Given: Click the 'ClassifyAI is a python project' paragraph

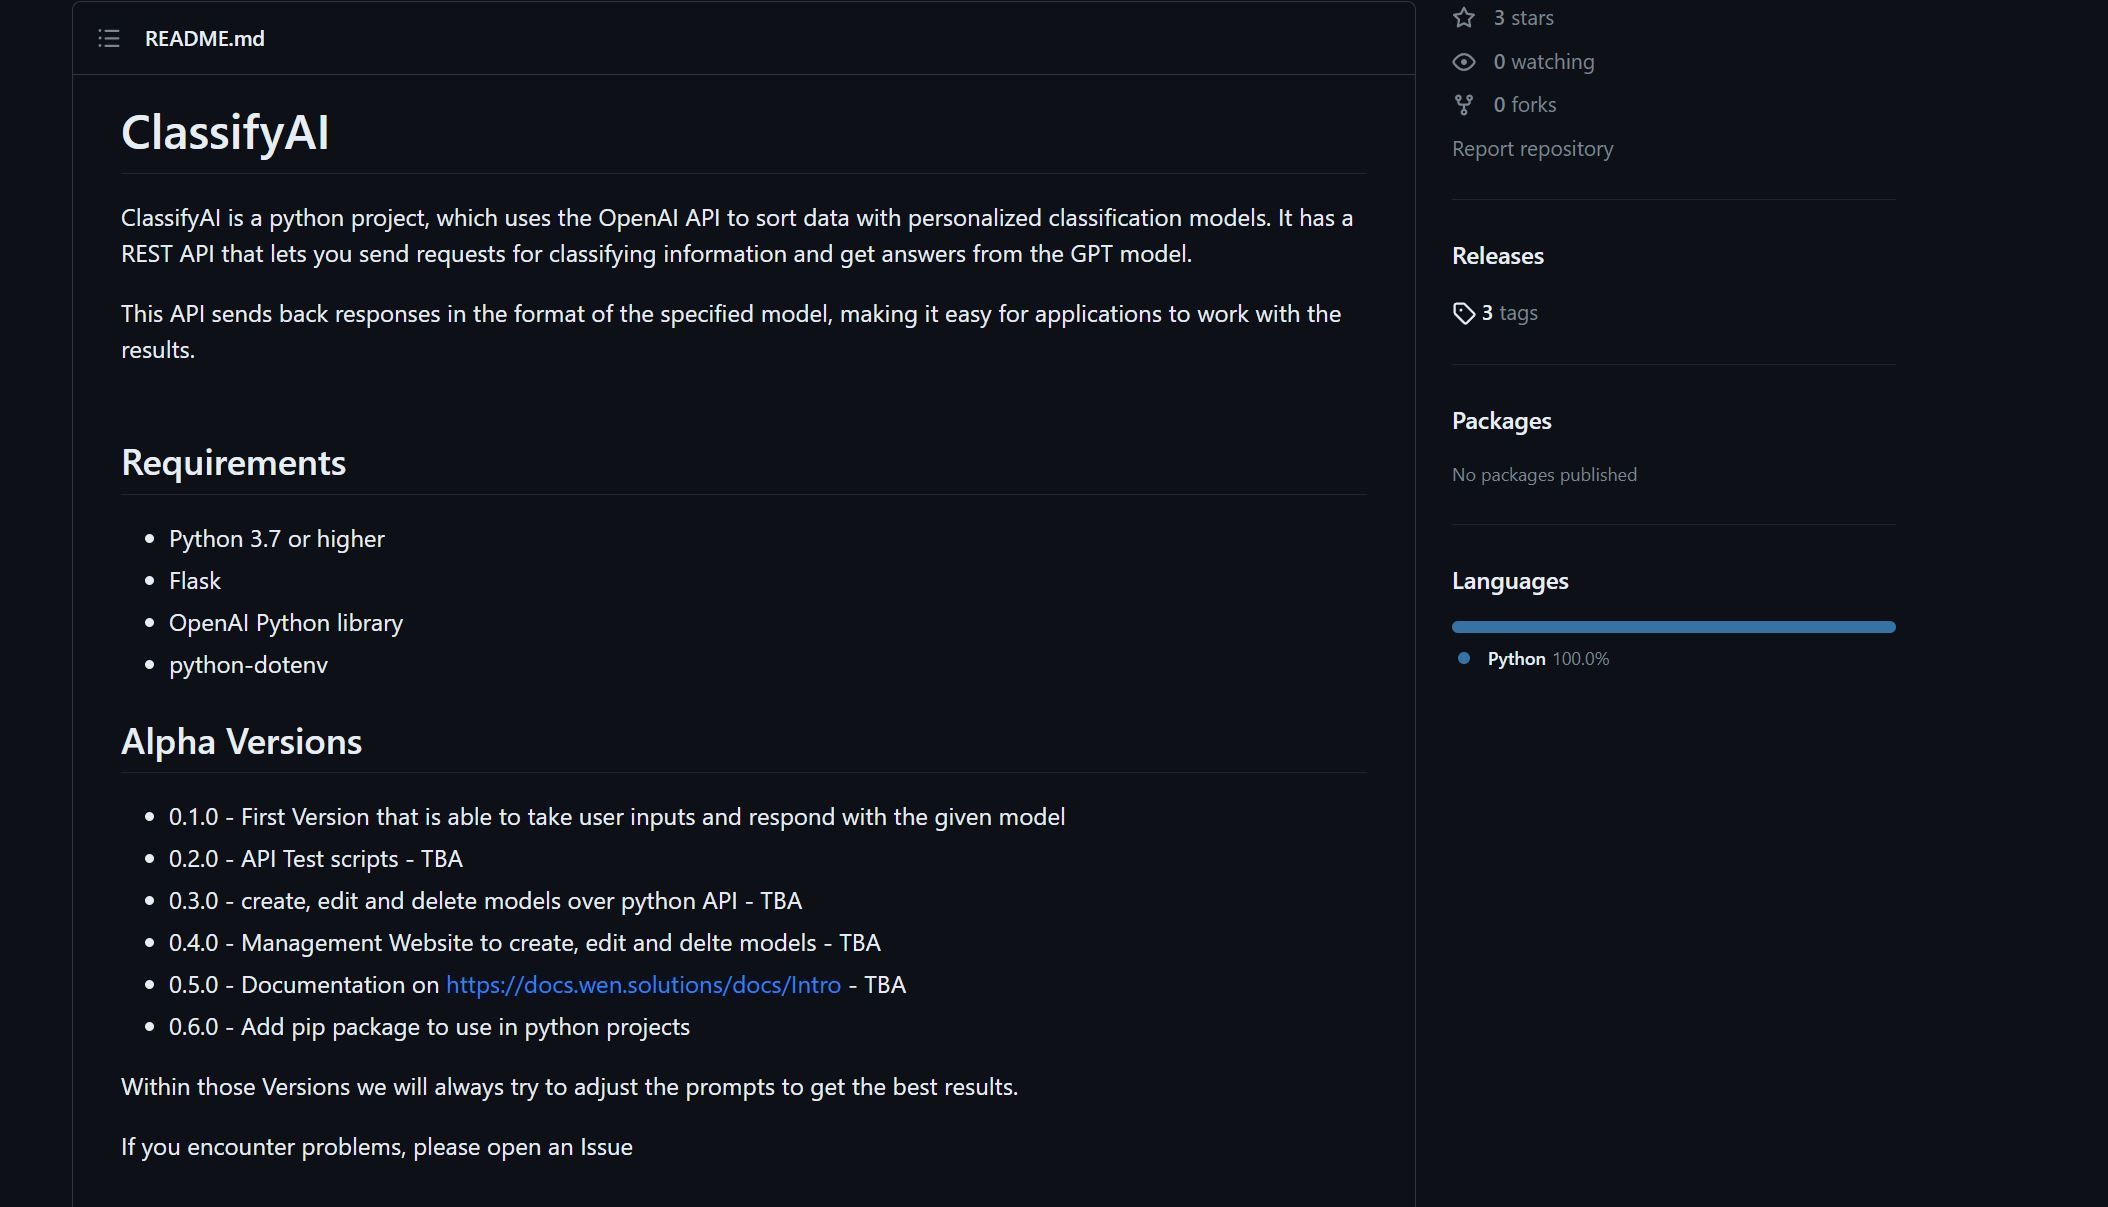Looking at the screenshot, I should [x=737, y=236].
